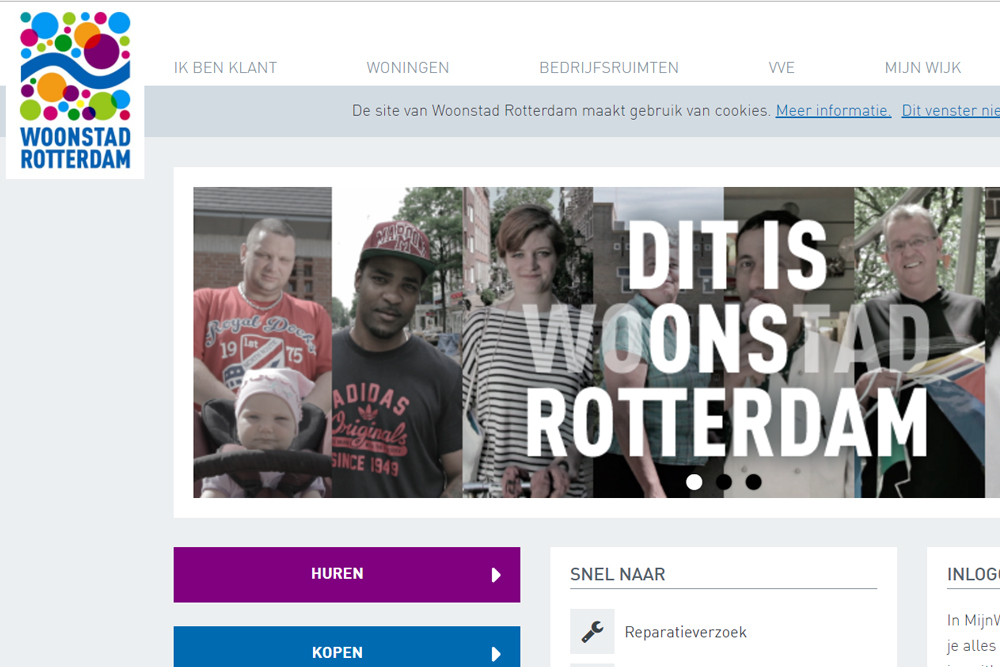The image size is (1000, 667).
Task: Follow the Meer informatie cookie link
Action: tap(833, 111)
